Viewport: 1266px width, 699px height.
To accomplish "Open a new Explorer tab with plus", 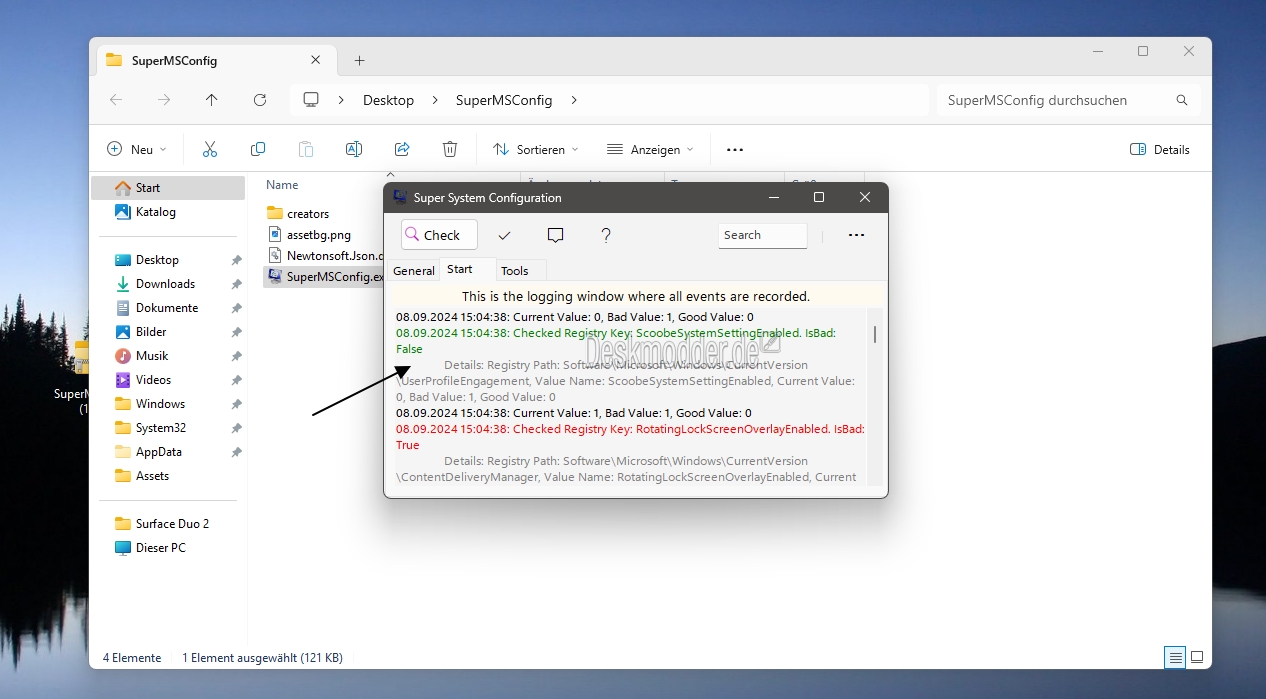I will click(x=360, y=60).
